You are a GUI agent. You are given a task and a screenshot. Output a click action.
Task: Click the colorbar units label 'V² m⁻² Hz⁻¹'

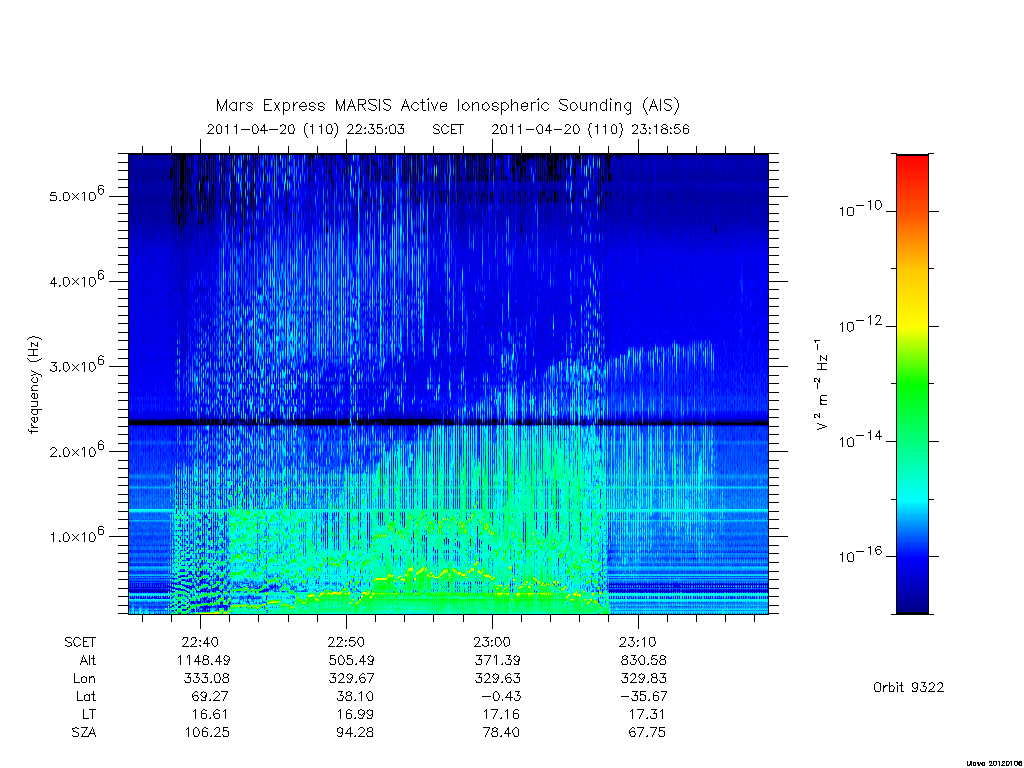(822, 384)
